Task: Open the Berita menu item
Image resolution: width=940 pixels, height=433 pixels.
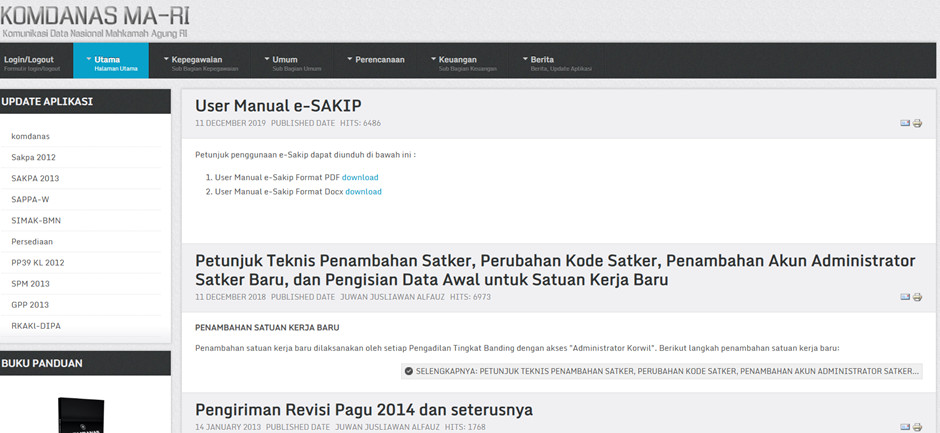Action: (548, 61)
